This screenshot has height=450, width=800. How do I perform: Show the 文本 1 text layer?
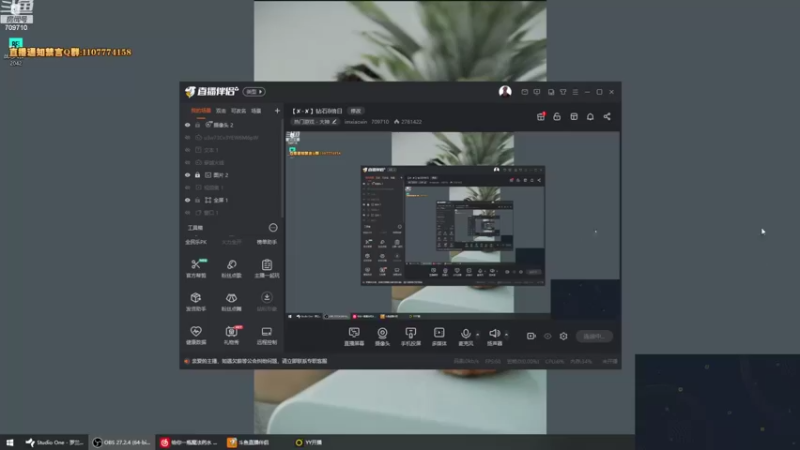(187, 150)
